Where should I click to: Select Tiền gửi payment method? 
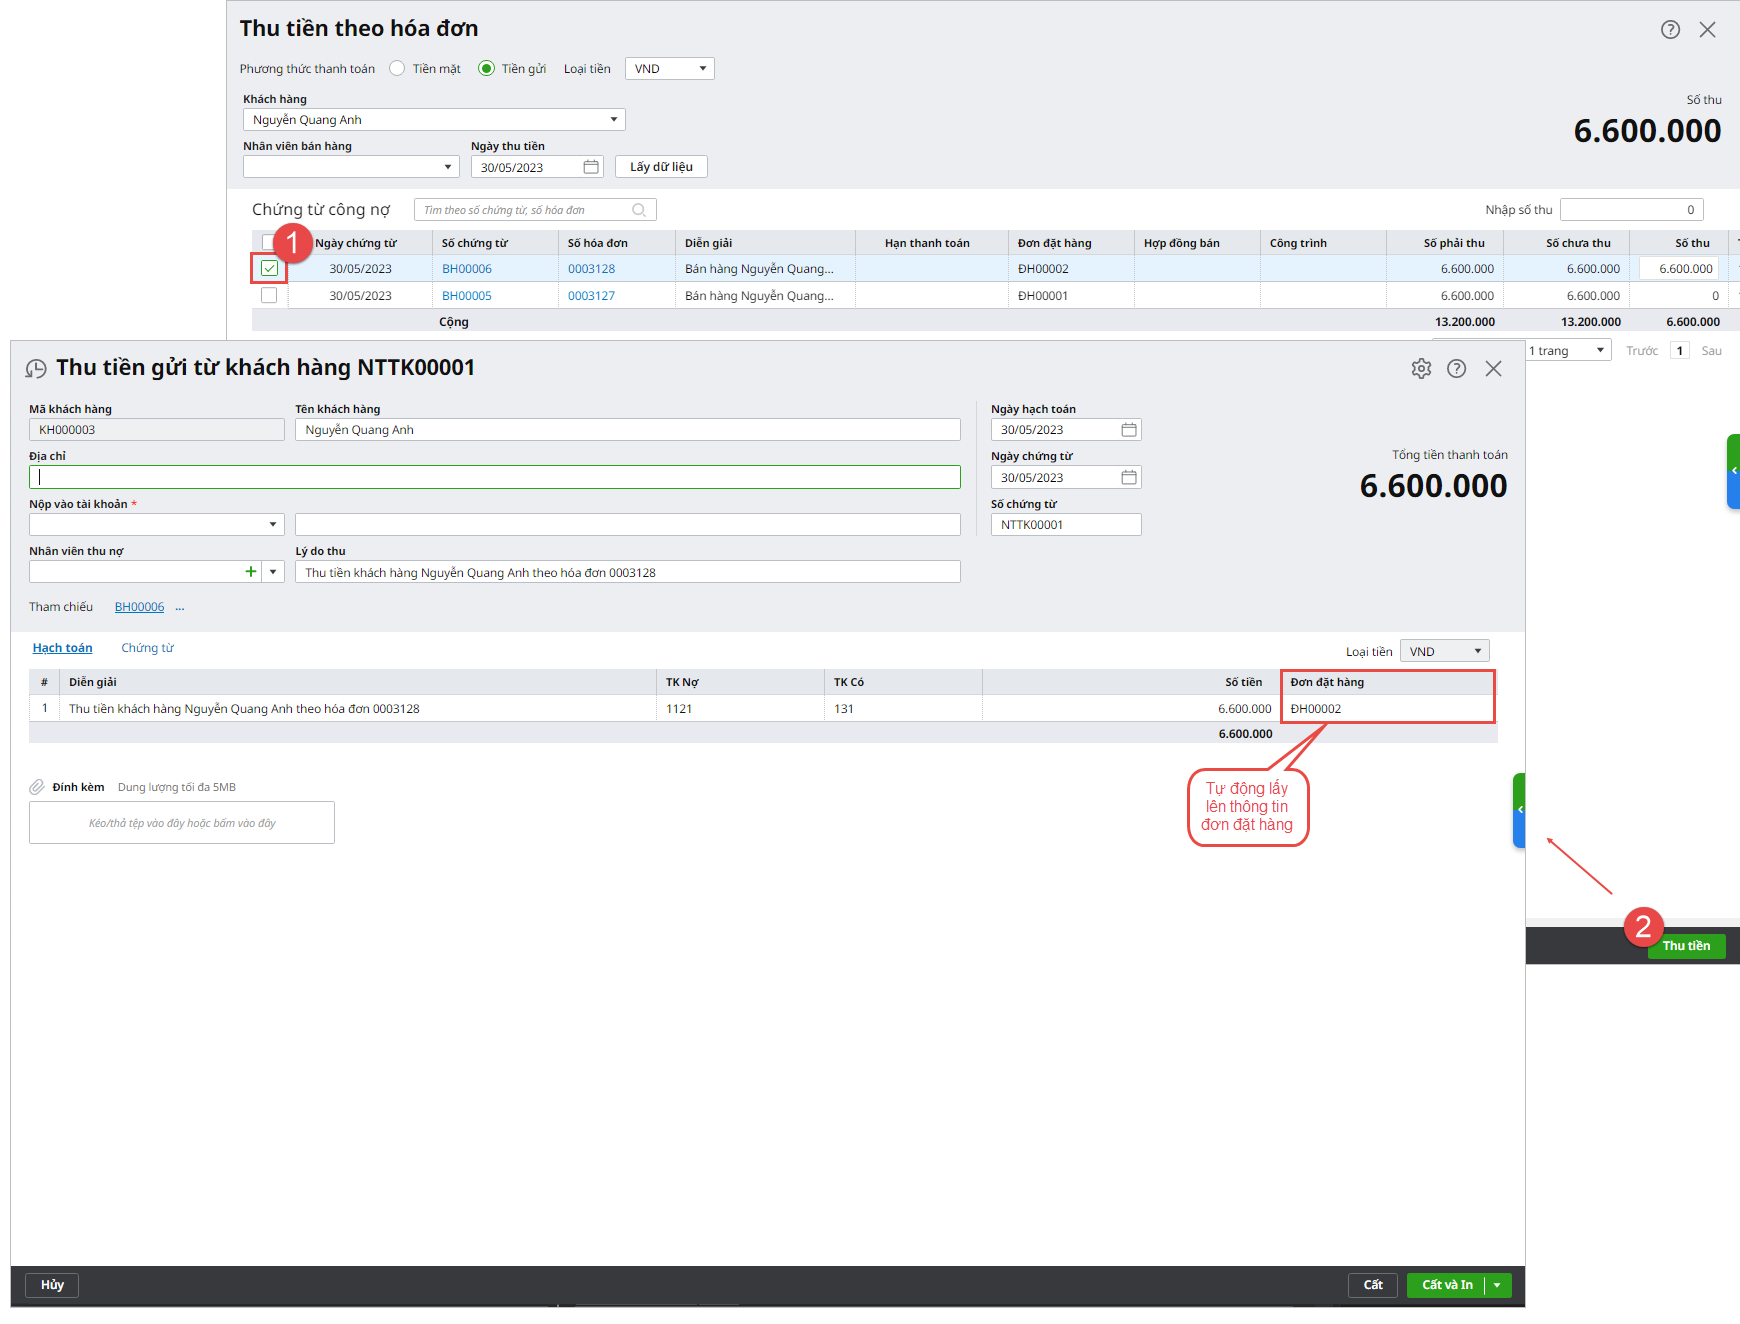click(487, 69)
